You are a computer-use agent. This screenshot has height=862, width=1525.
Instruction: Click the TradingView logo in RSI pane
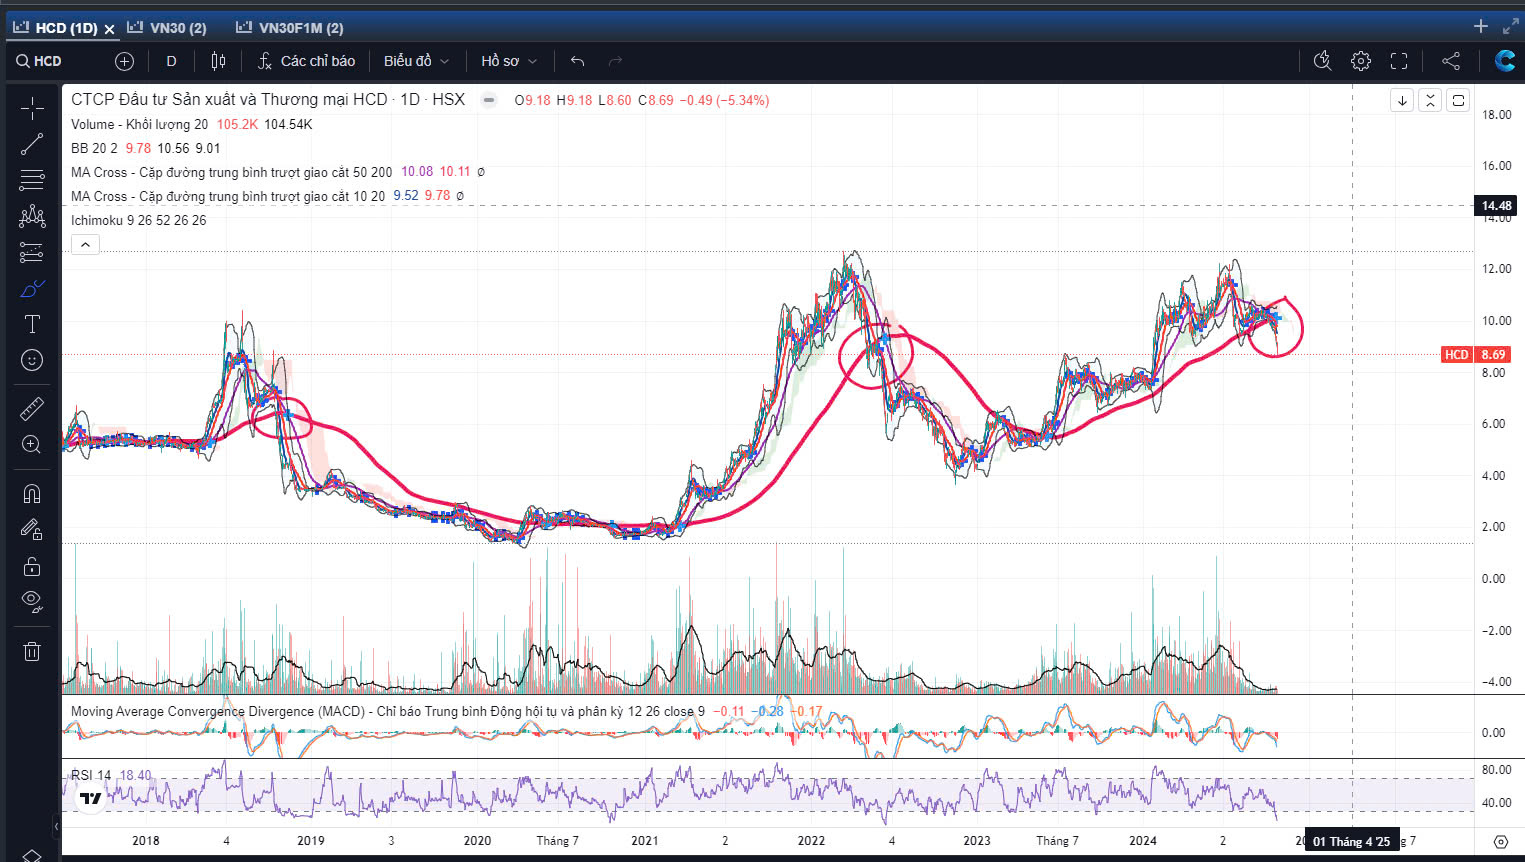[91, 798]
